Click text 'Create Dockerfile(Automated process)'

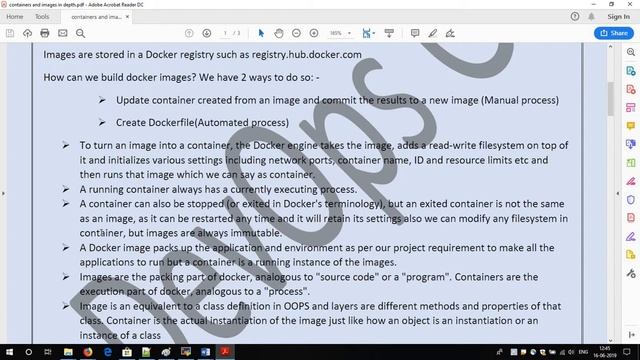(x=202, y=122)
